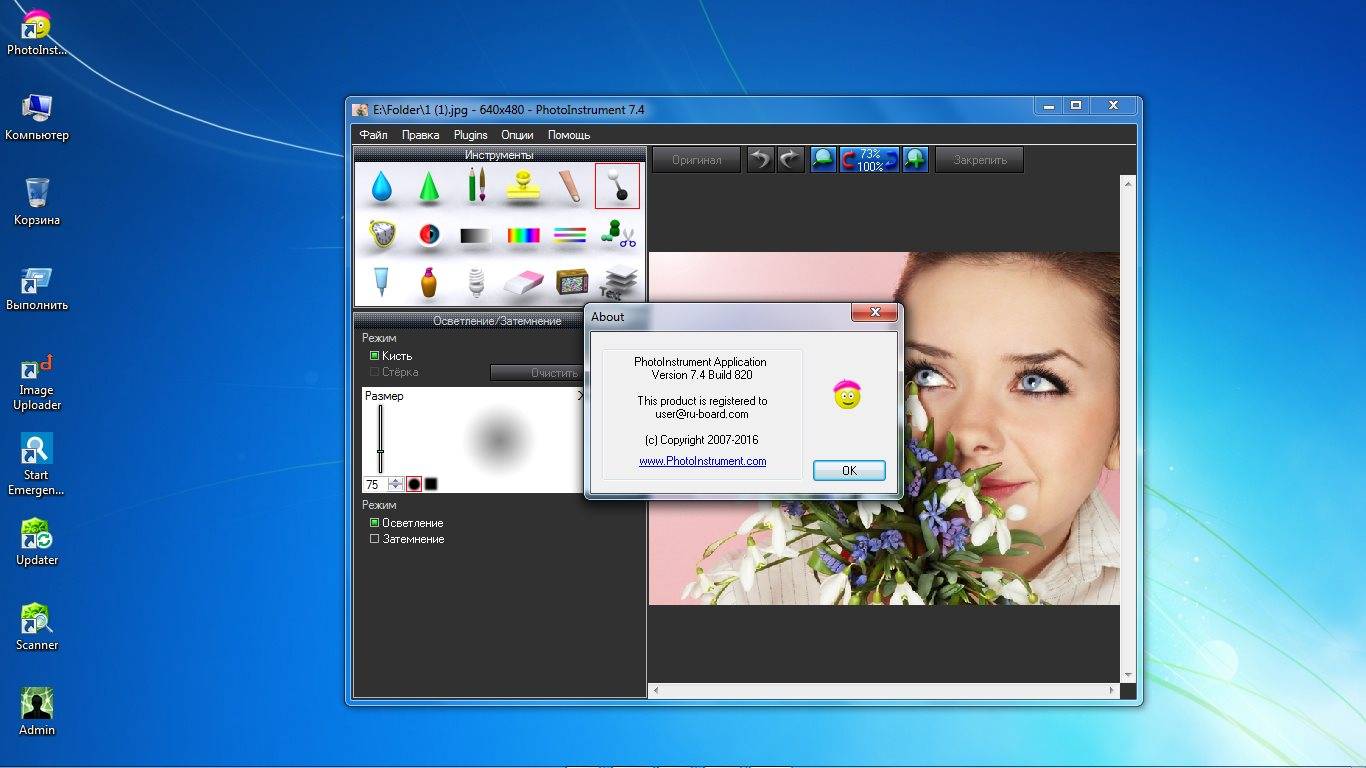Select the red eye removal tool

coord(429,235)
